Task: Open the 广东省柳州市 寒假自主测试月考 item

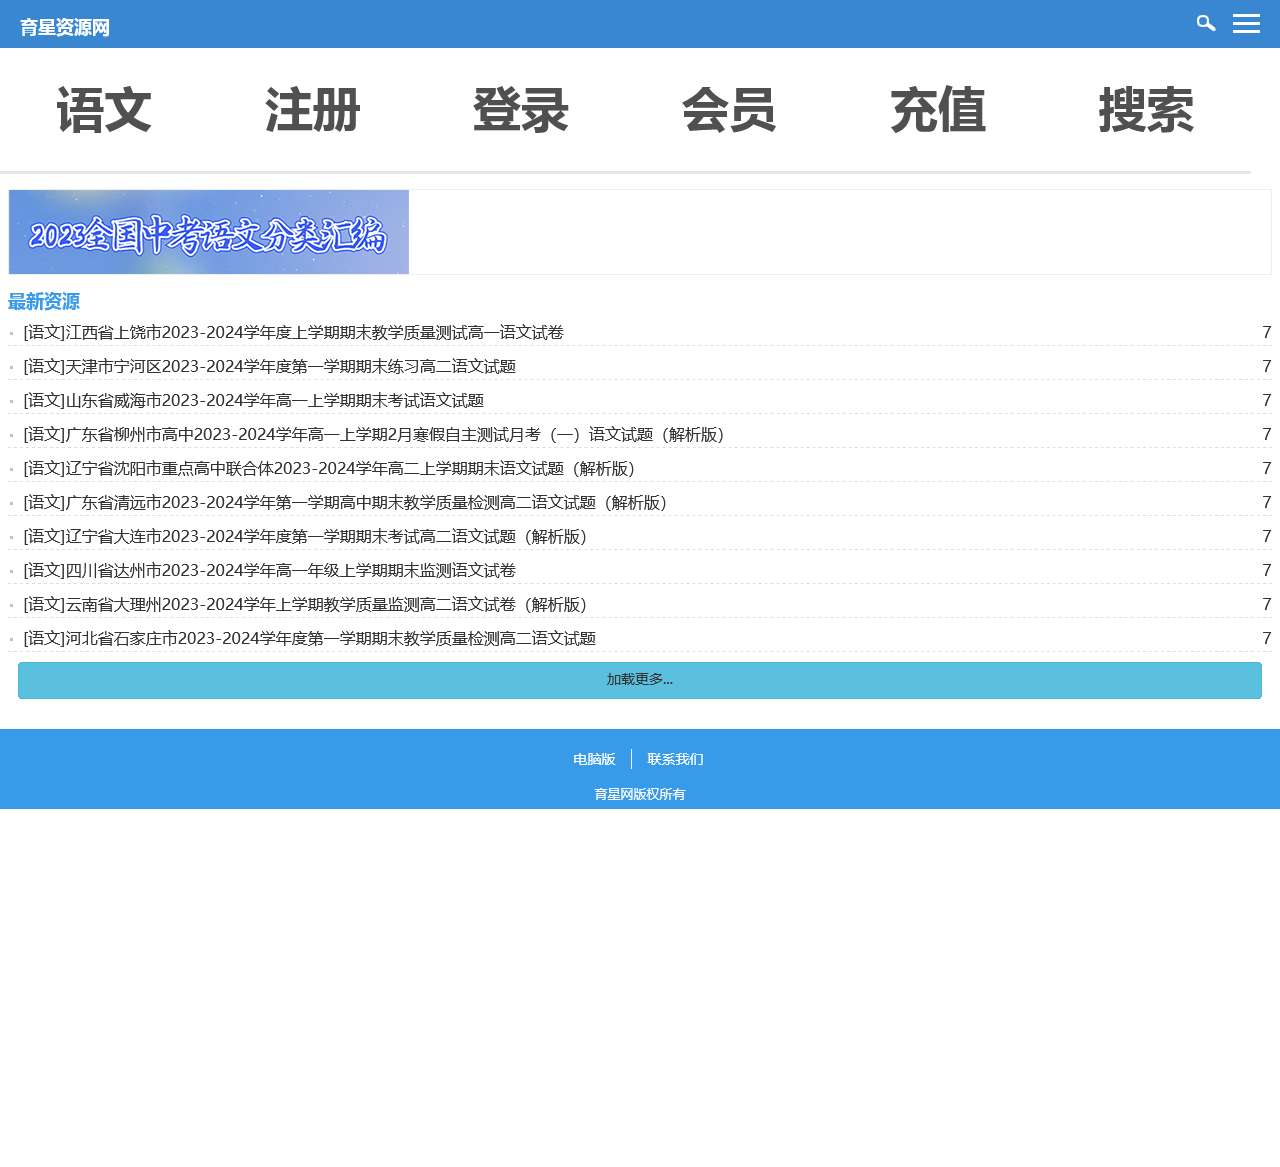Action: coord(374,434)
